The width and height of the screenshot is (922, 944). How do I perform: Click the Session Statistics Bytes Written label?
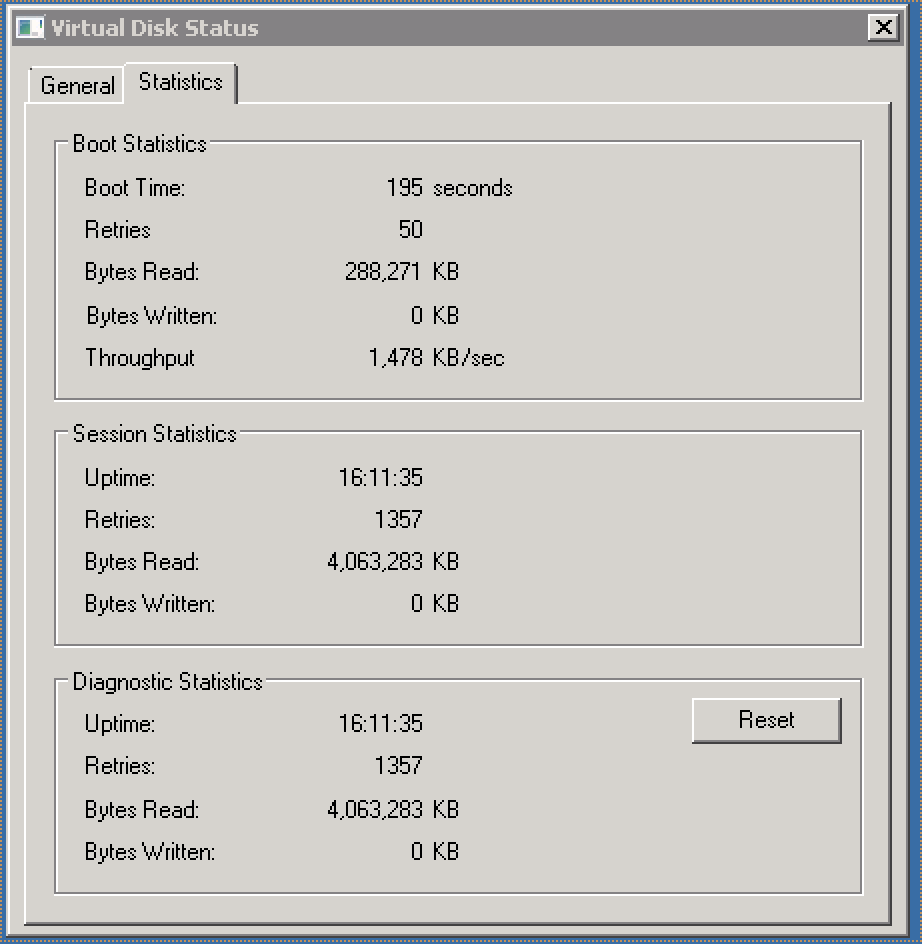tap(150, 604)
